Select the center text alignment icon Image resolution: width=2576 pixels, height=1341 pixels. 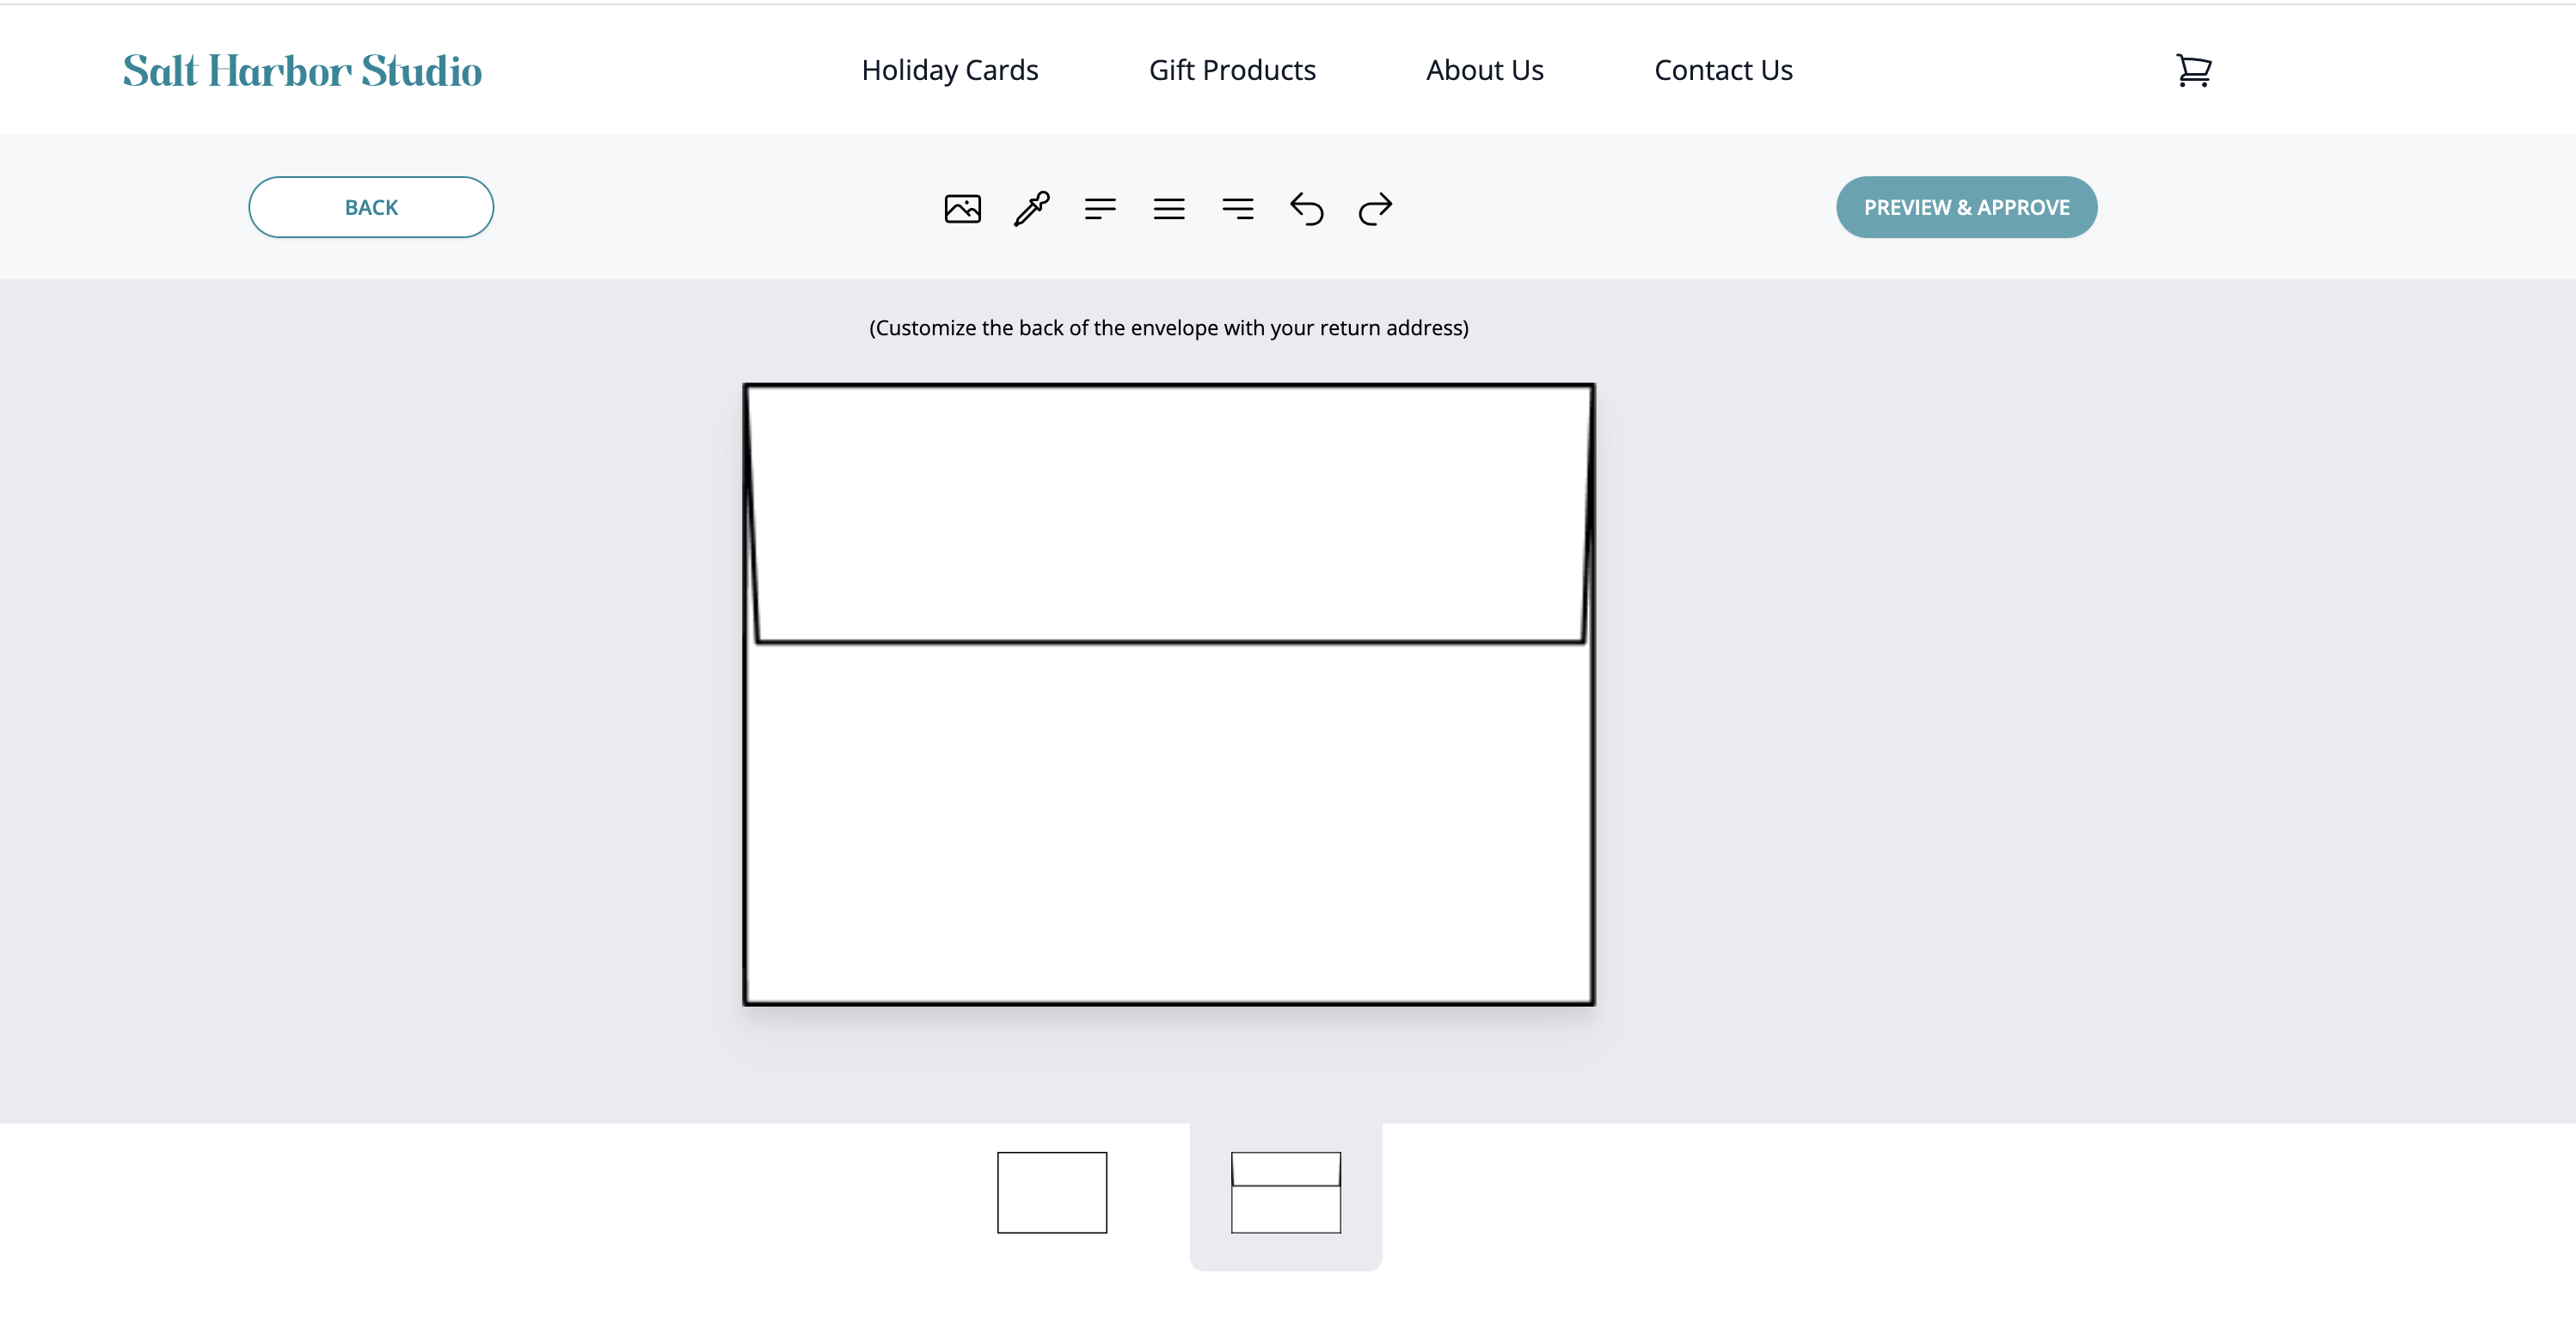pyautogui.click(x=1167, y=206)
